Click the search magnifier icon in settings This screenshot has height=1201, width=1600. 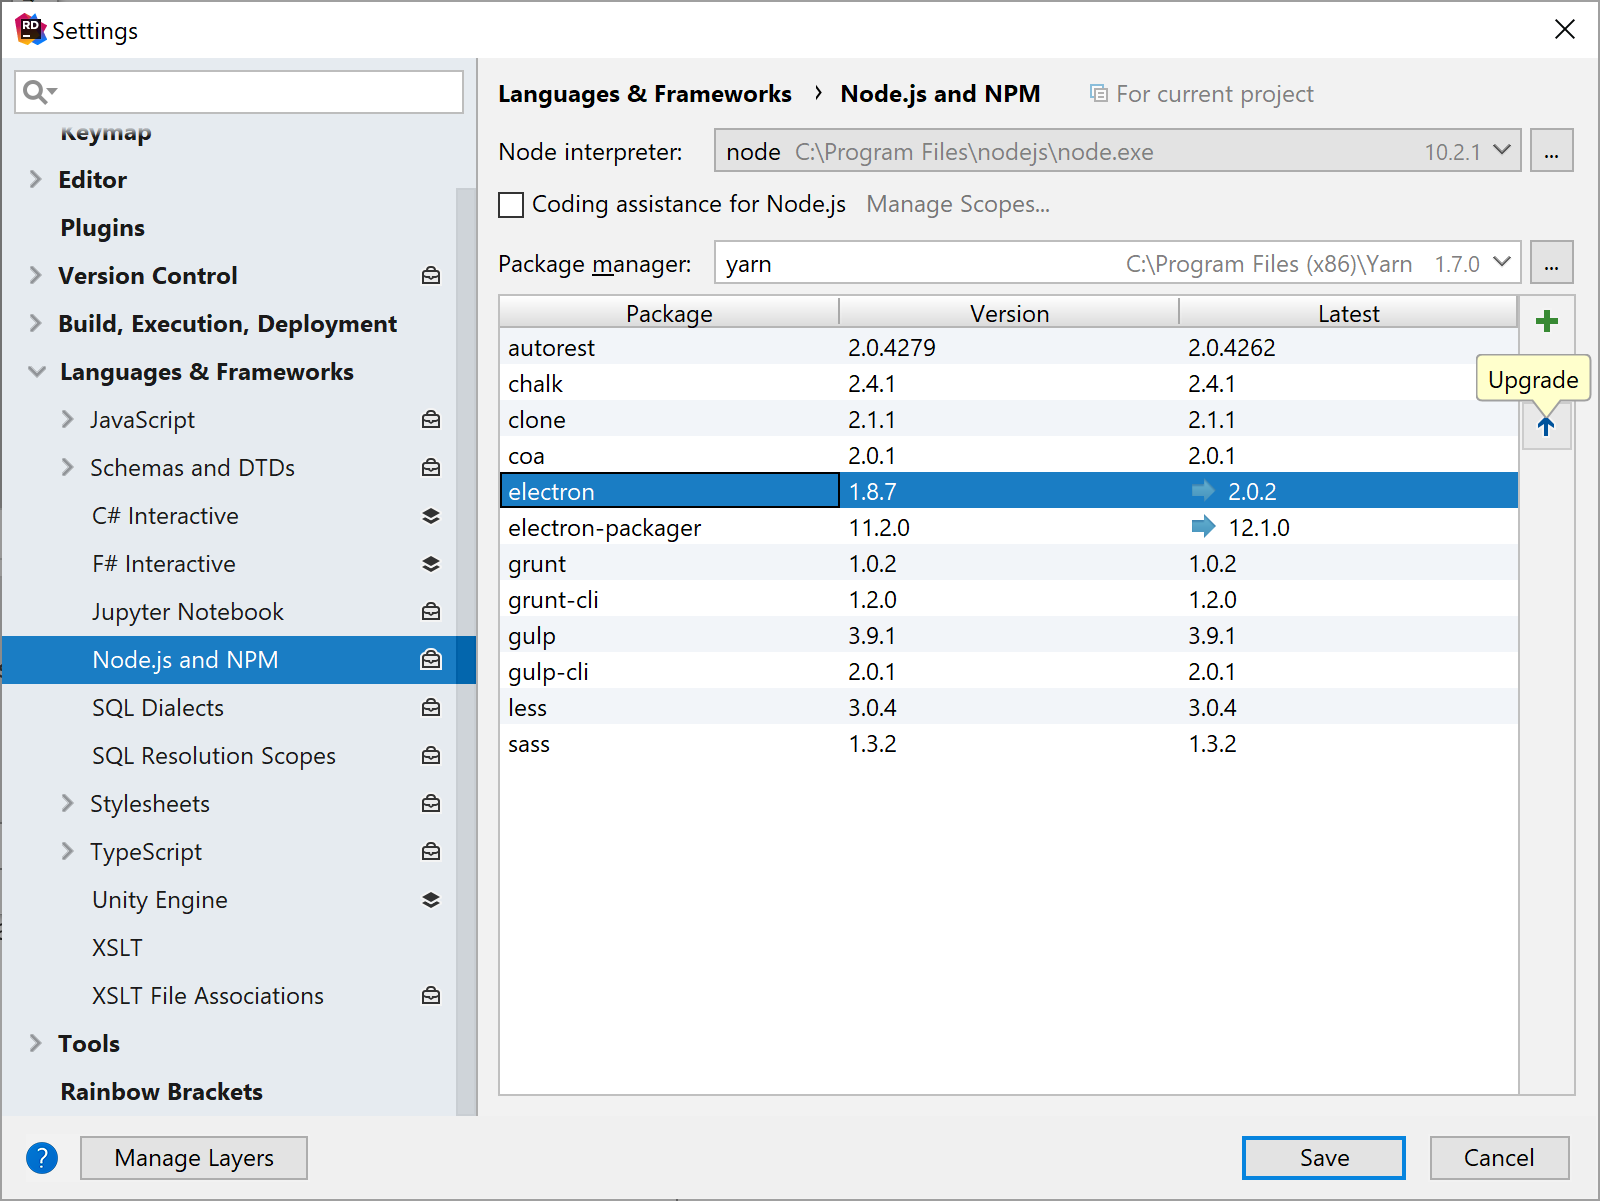(39, 92)
